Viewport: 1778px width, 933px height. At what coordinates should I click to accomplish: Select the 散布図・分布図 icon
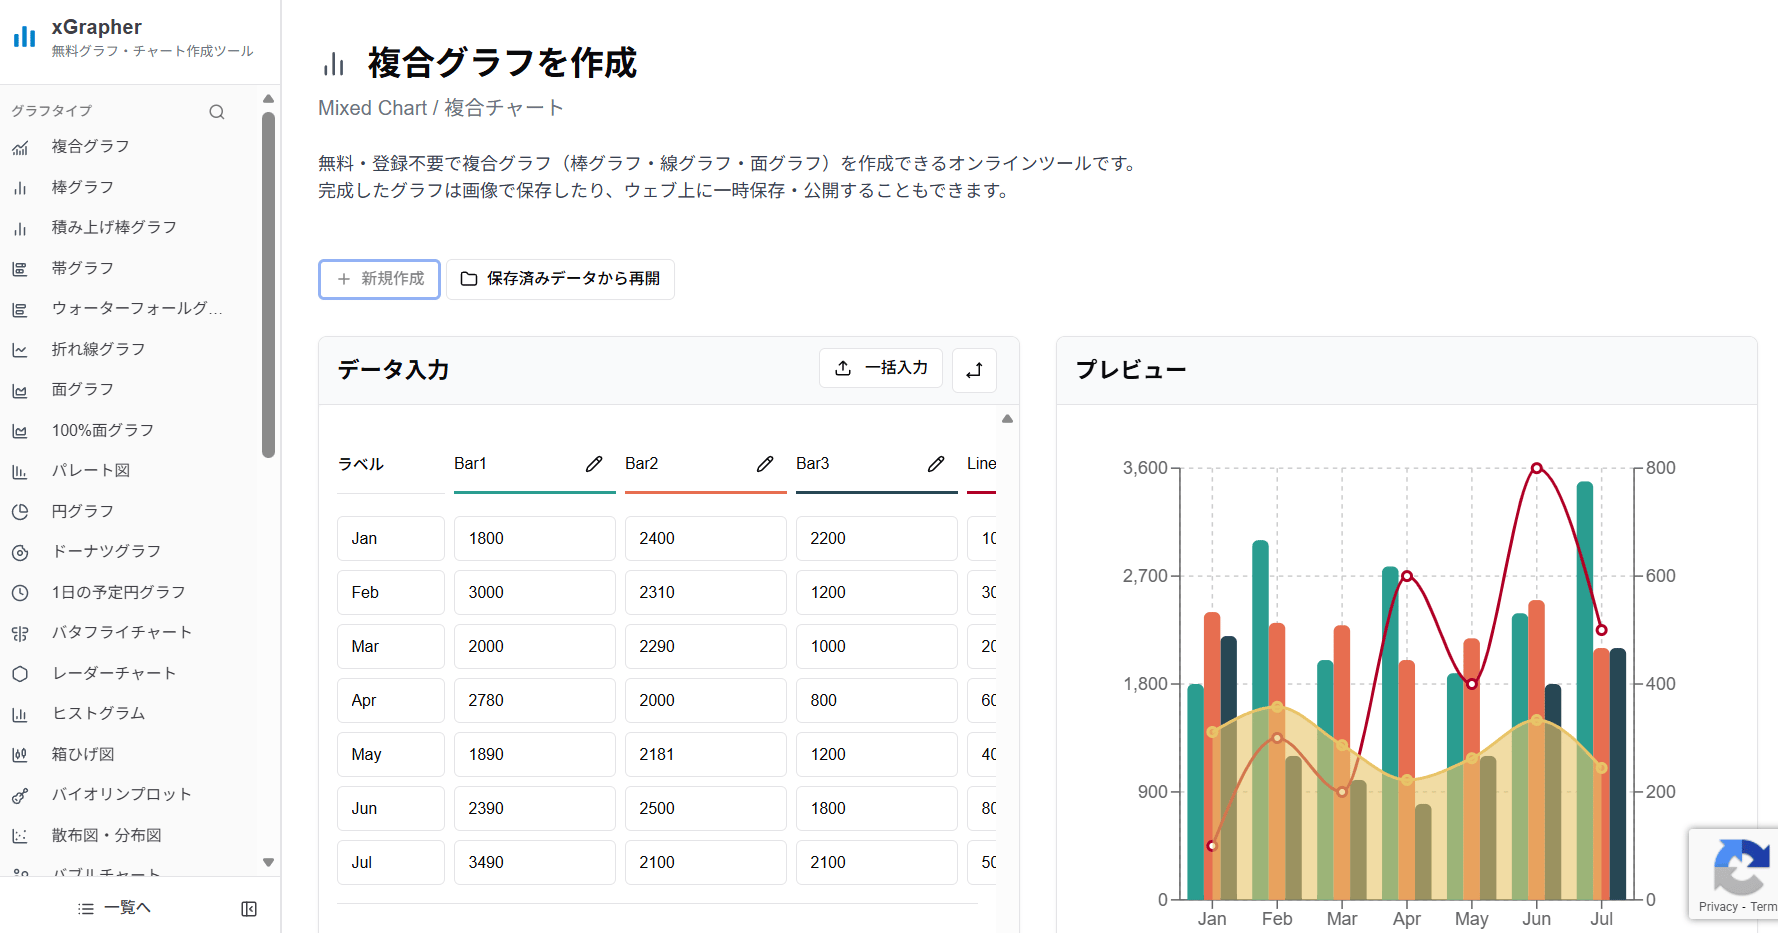coord(21,835)
